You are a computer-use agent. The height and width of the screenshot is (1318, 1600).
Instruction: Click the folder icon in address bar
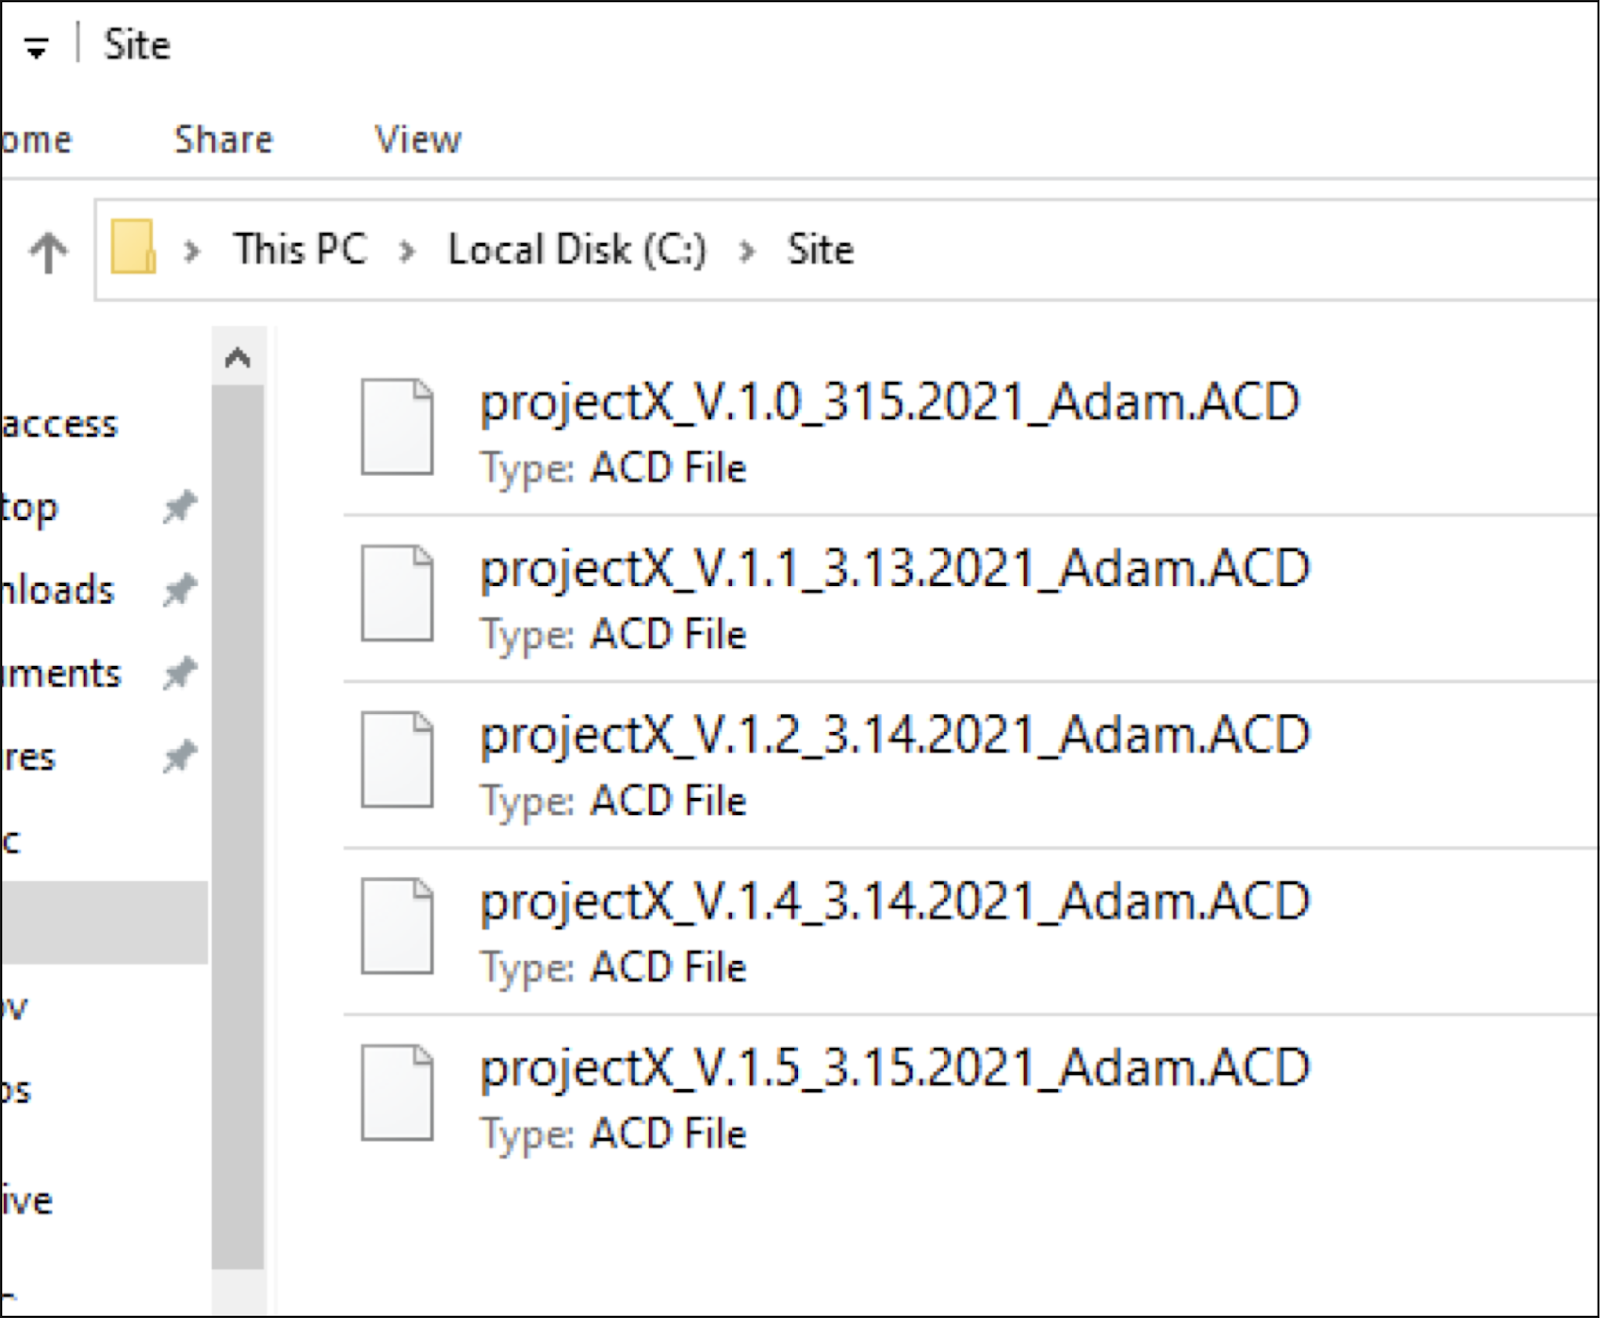pos(133,247)
